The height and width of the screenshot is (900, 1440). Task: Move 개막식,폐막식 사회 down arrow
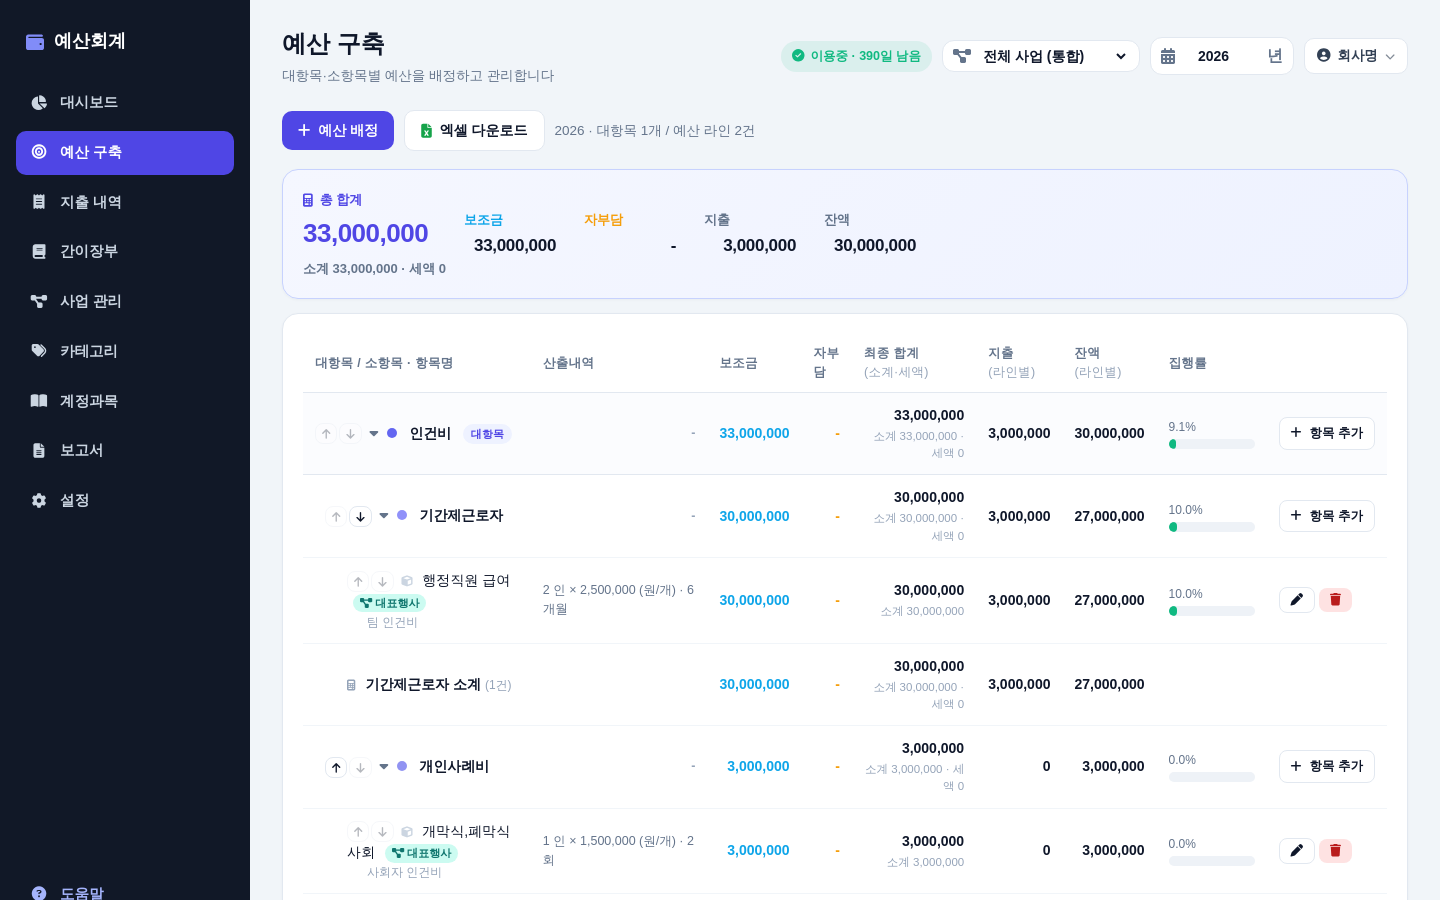point(382,832)
